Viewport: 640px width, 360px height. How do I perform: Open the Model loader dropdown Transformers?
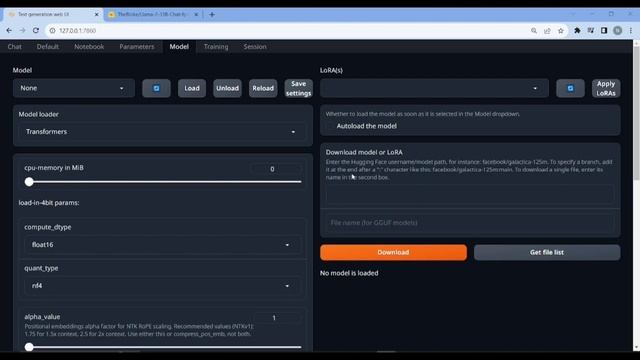162,132
